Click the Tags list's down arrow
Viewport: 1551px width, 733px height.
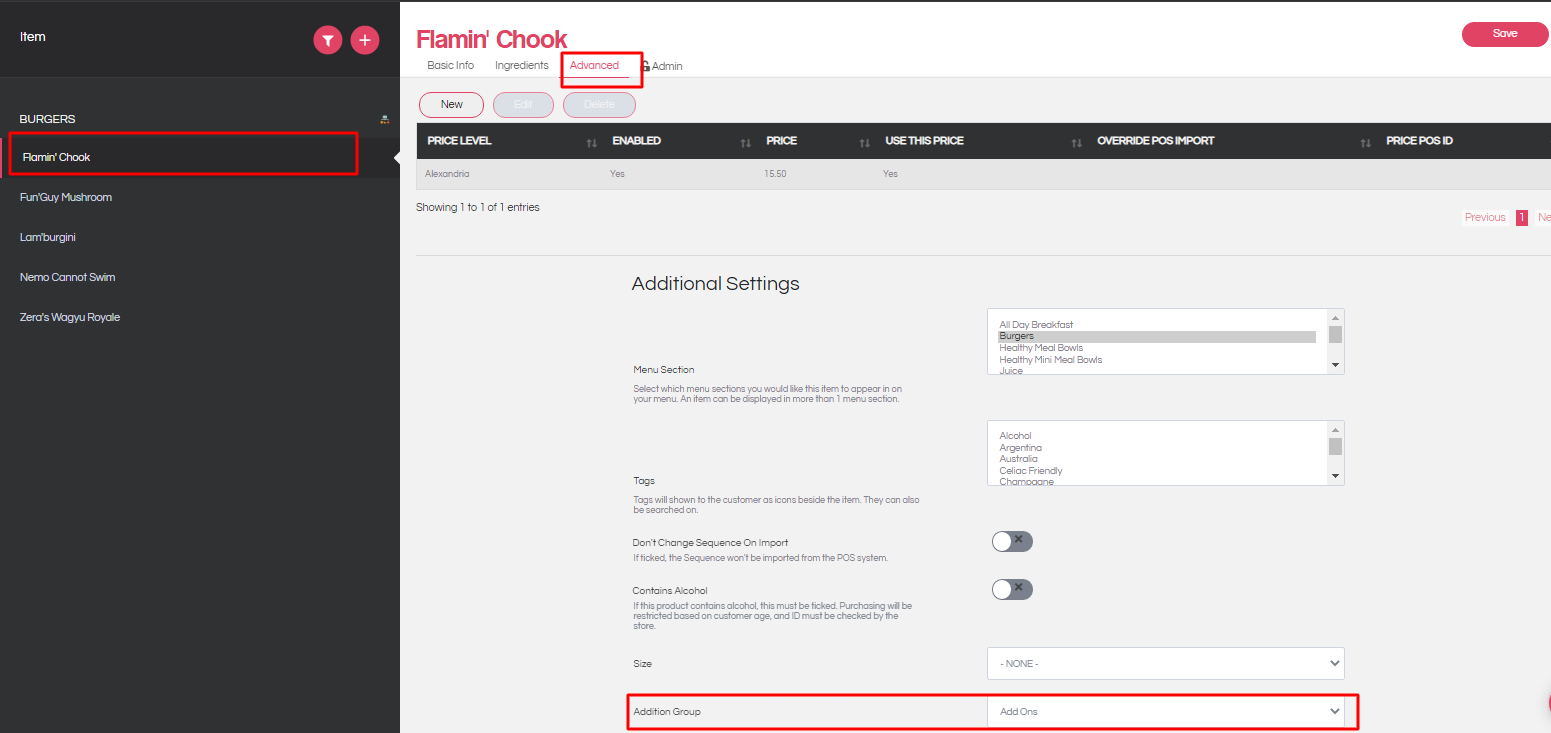(1335, 477)
